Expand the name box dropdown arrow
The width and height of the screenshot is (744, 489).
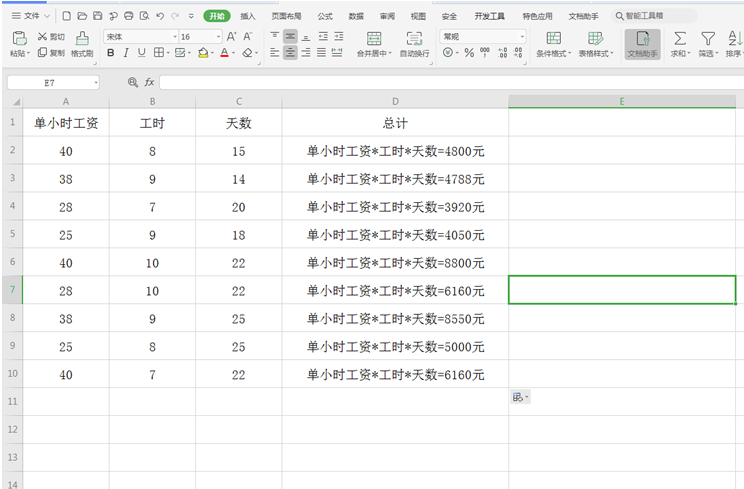(x=96, y=83)
